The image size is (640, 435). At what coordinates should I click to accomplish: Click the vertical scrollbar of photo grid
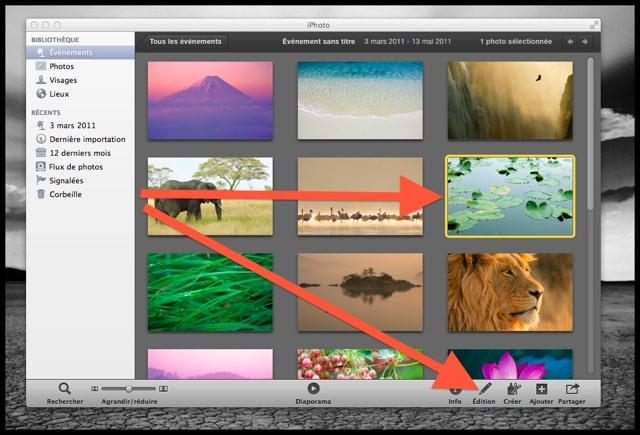click(x=590, y=134)
